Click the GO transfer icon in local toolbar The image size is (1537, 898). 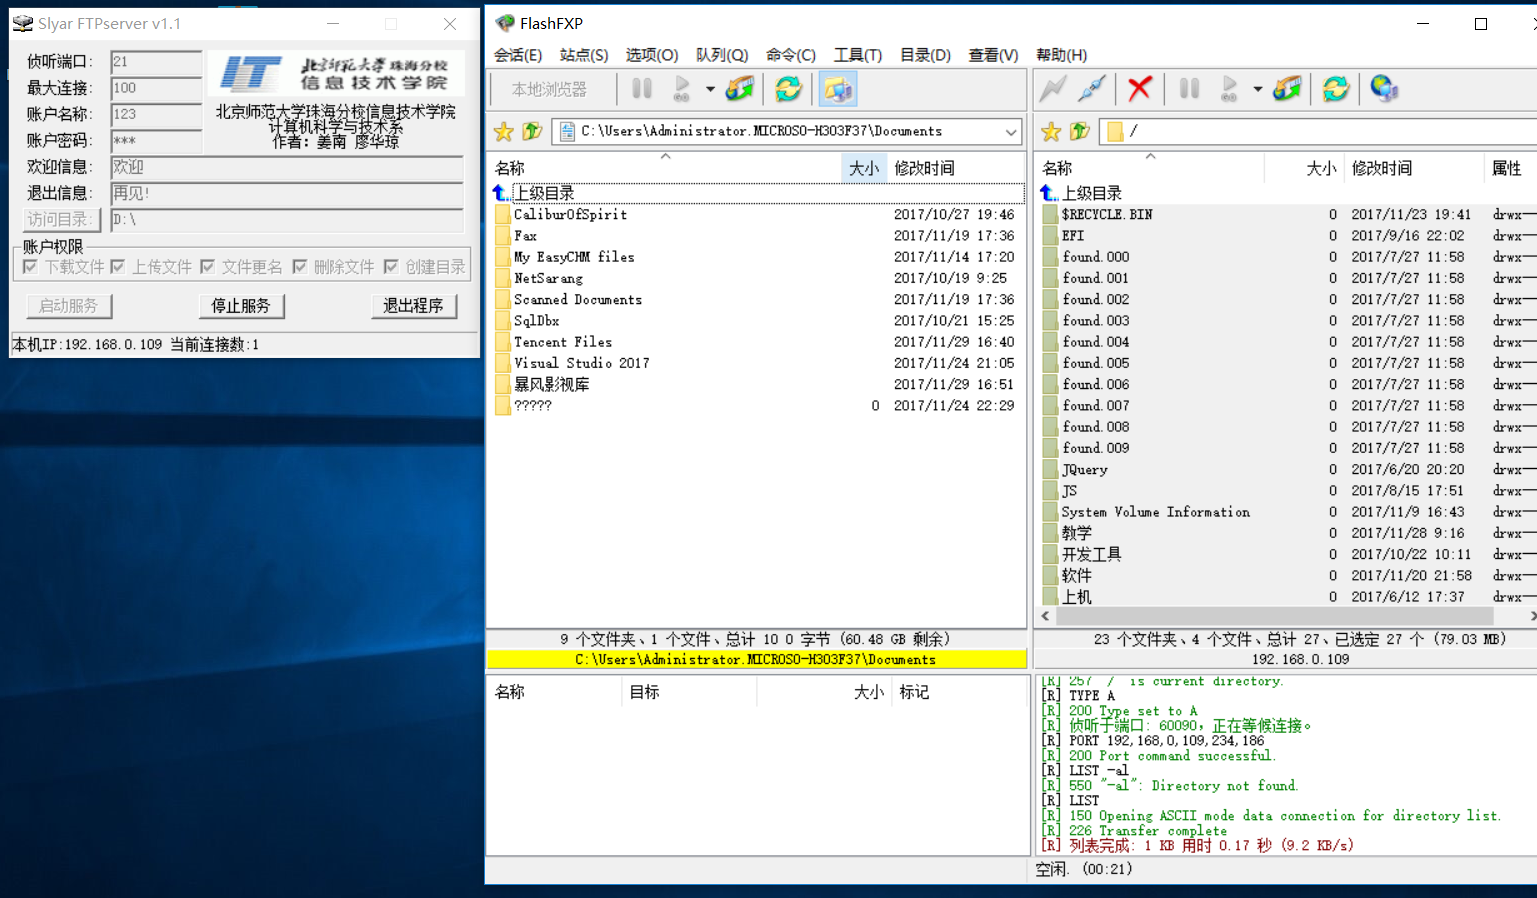[682, 89]
